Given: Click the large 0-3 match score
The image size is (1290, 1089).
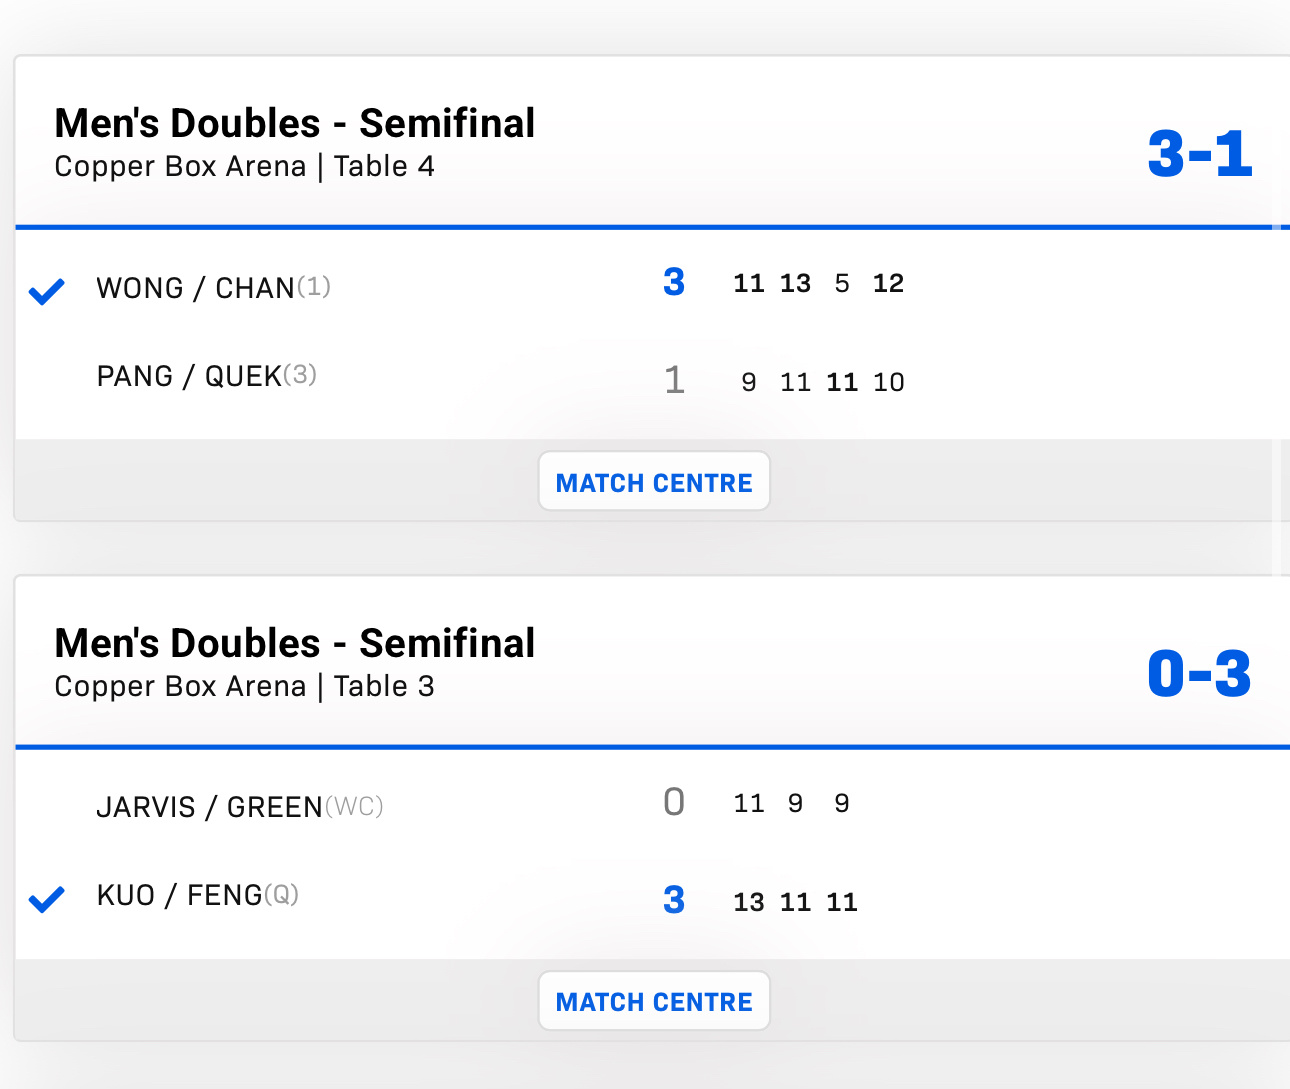Looking at the screenshot, I should click(x=1199, y=674).
